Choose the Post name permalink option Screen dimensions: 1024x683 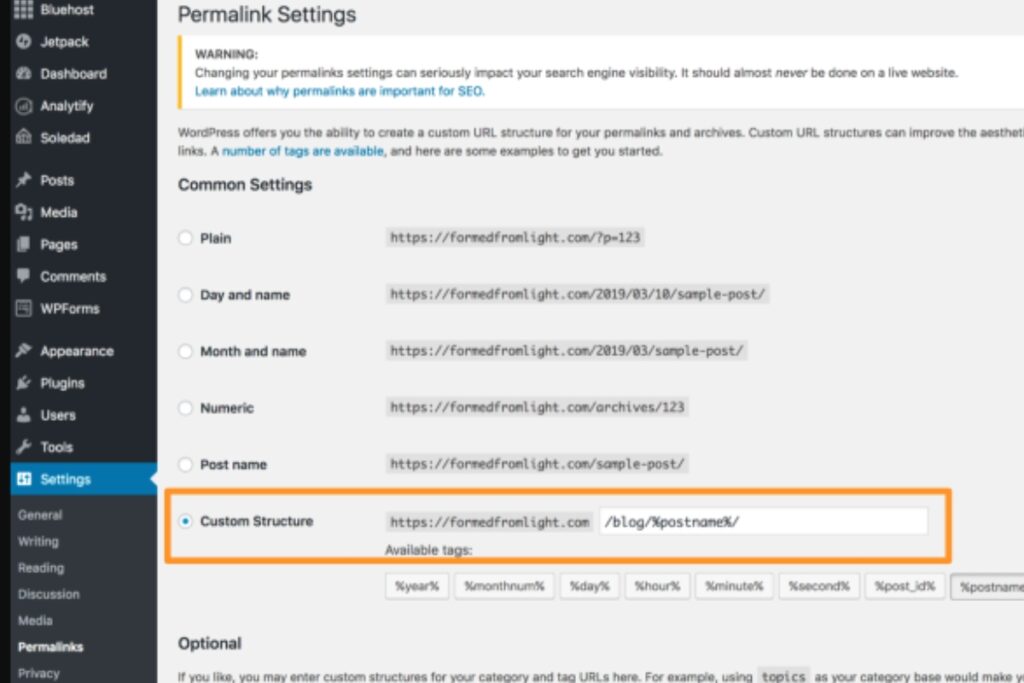[185, 464]
